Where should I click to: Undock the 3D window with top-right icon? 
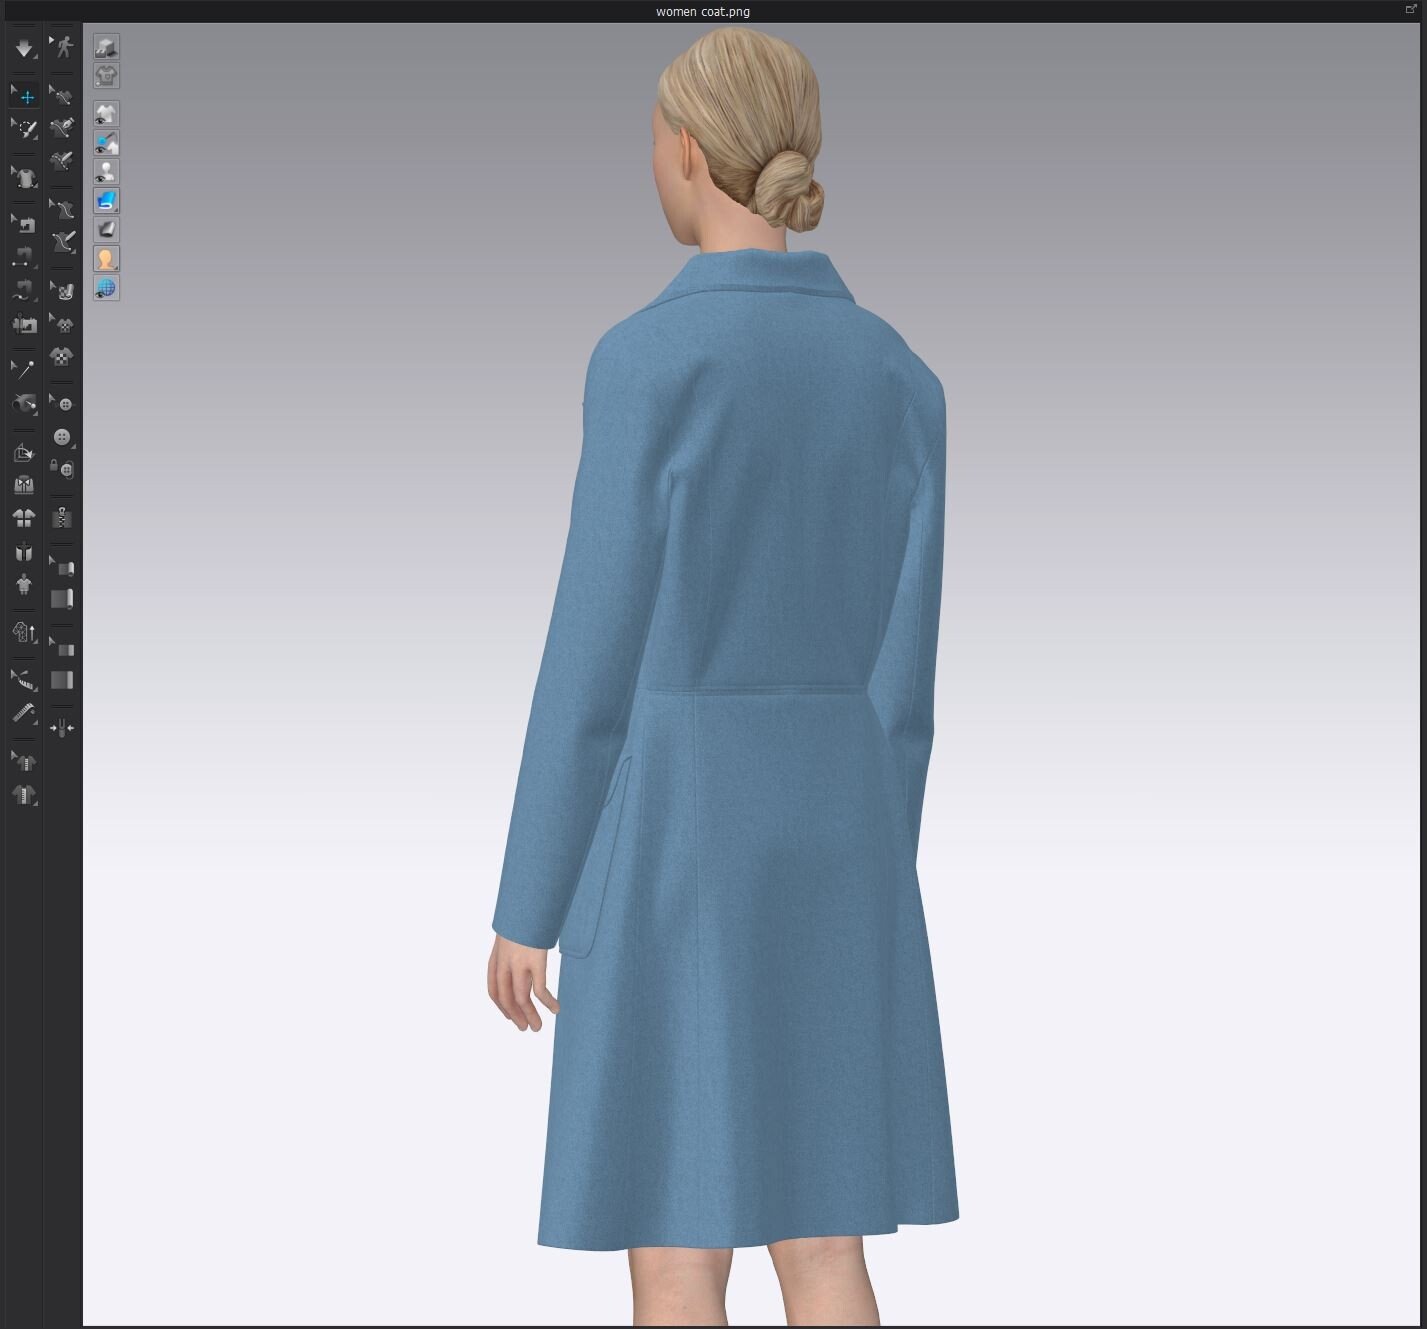[1412, 9]
